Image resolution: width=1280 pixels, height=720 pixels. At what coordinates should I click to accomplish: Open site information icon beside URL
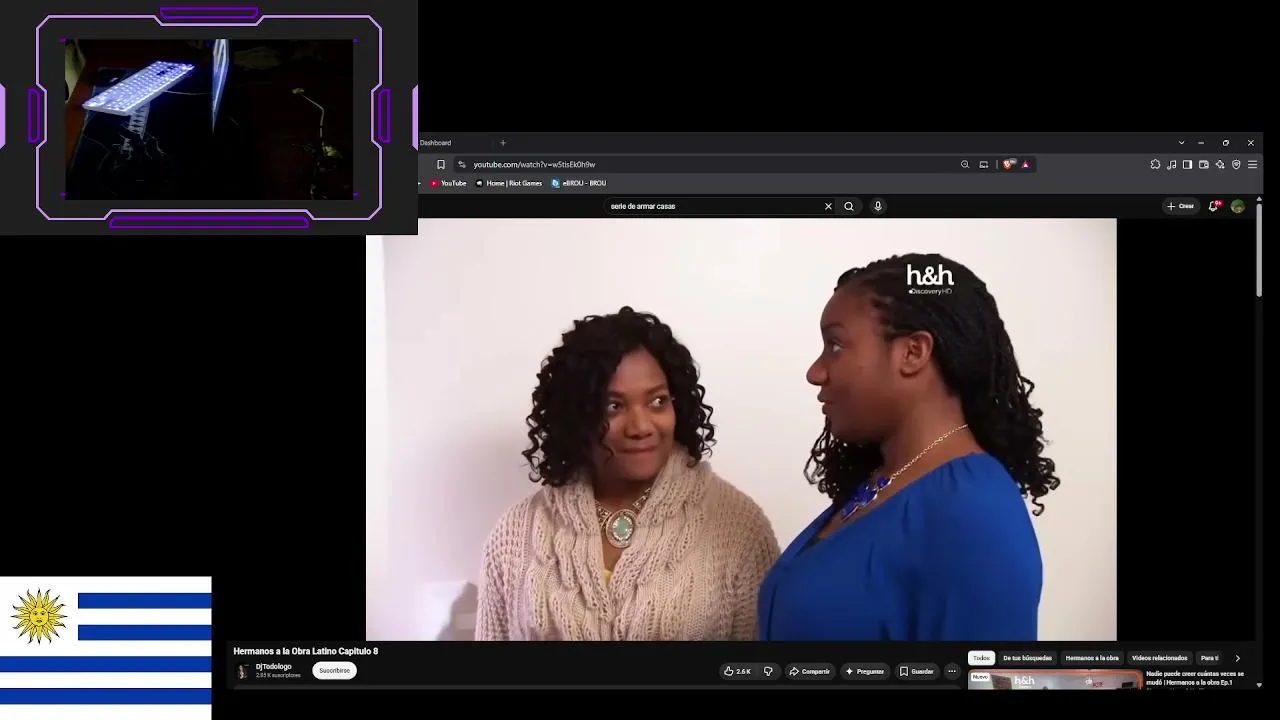point(461,164)
